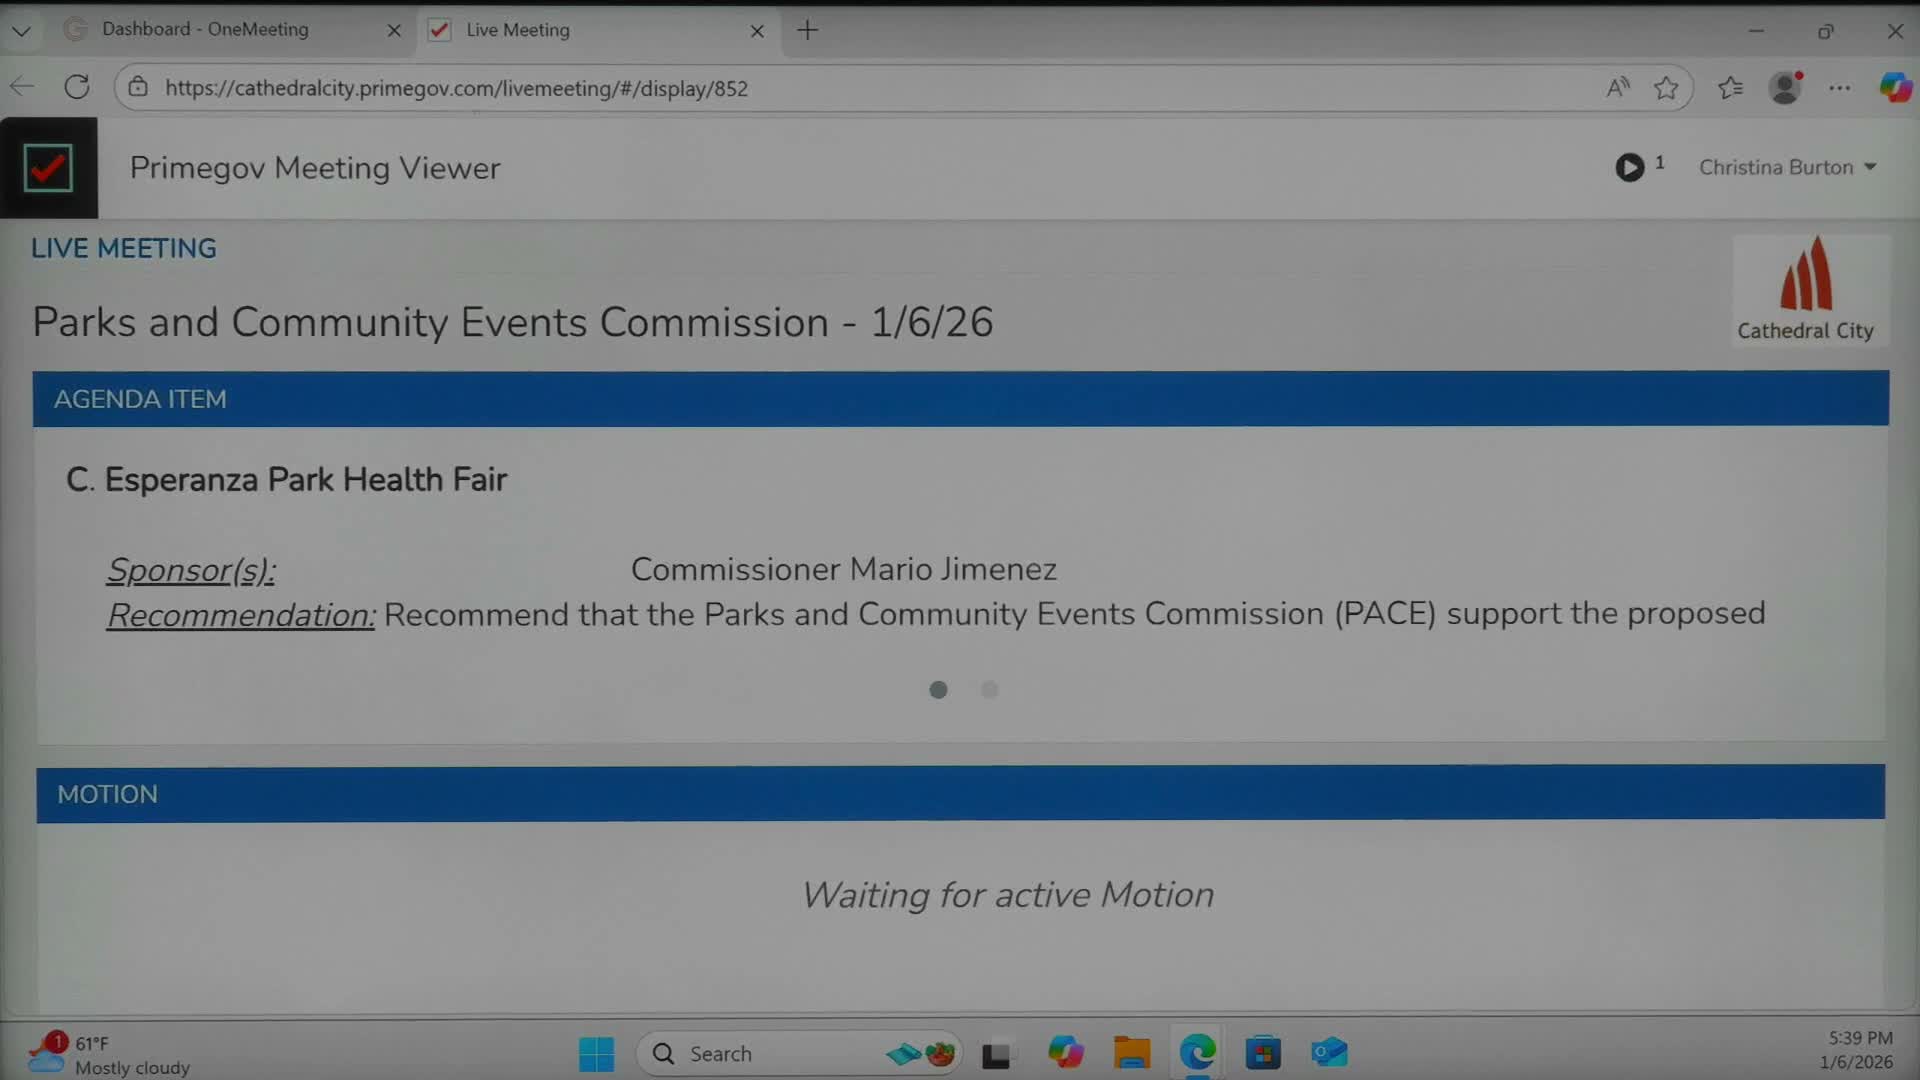Screen dimensions: 1920x1080
Task: Open the vertical tabs chevron in tab strip
Action: tap(21, 31)
